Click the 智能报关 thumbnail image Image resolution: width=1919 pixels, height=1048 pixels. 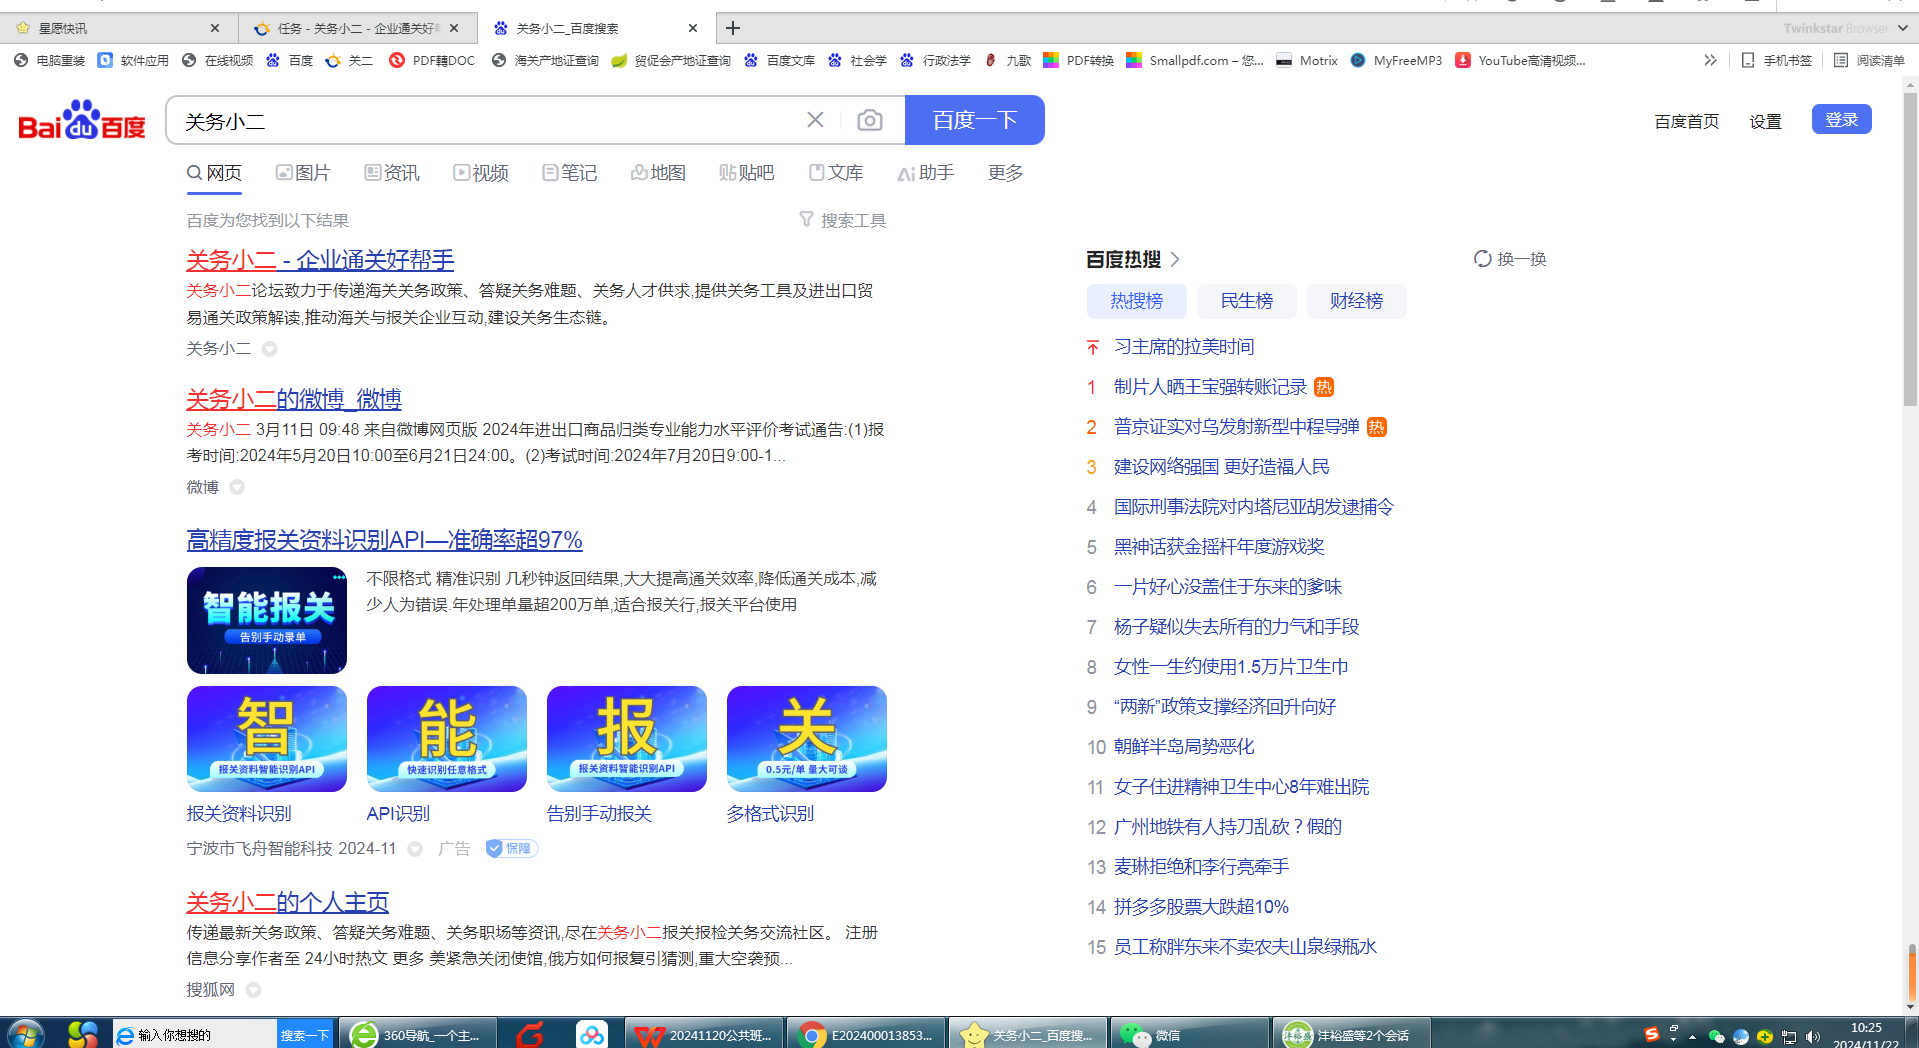point(267,620)
